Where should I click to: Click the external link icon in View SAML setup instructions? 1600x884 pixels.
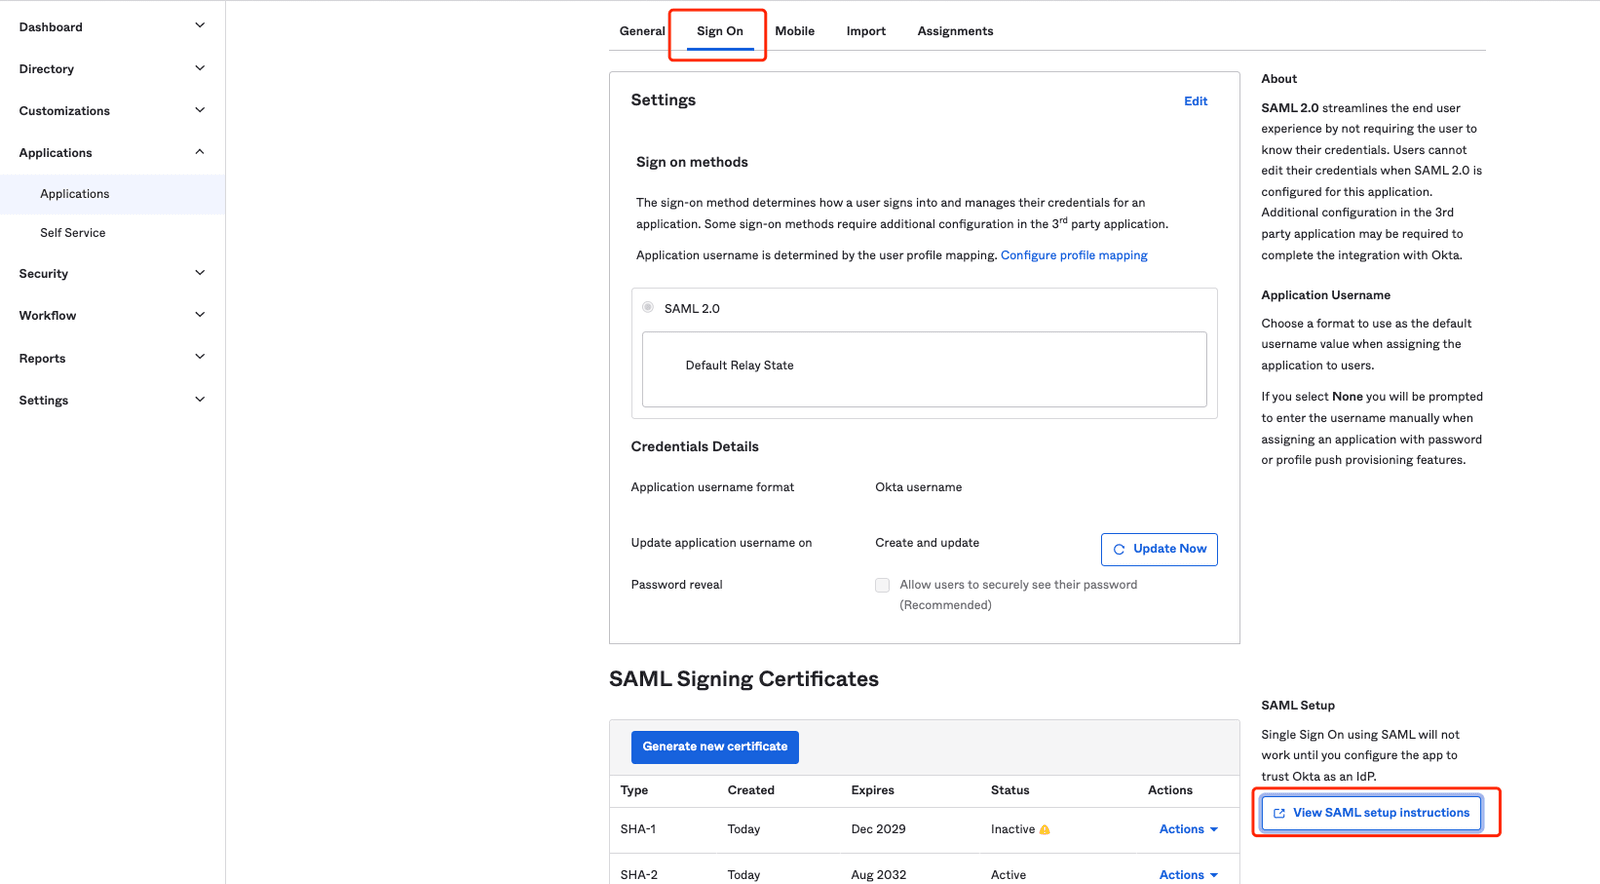click(1279, 813)
